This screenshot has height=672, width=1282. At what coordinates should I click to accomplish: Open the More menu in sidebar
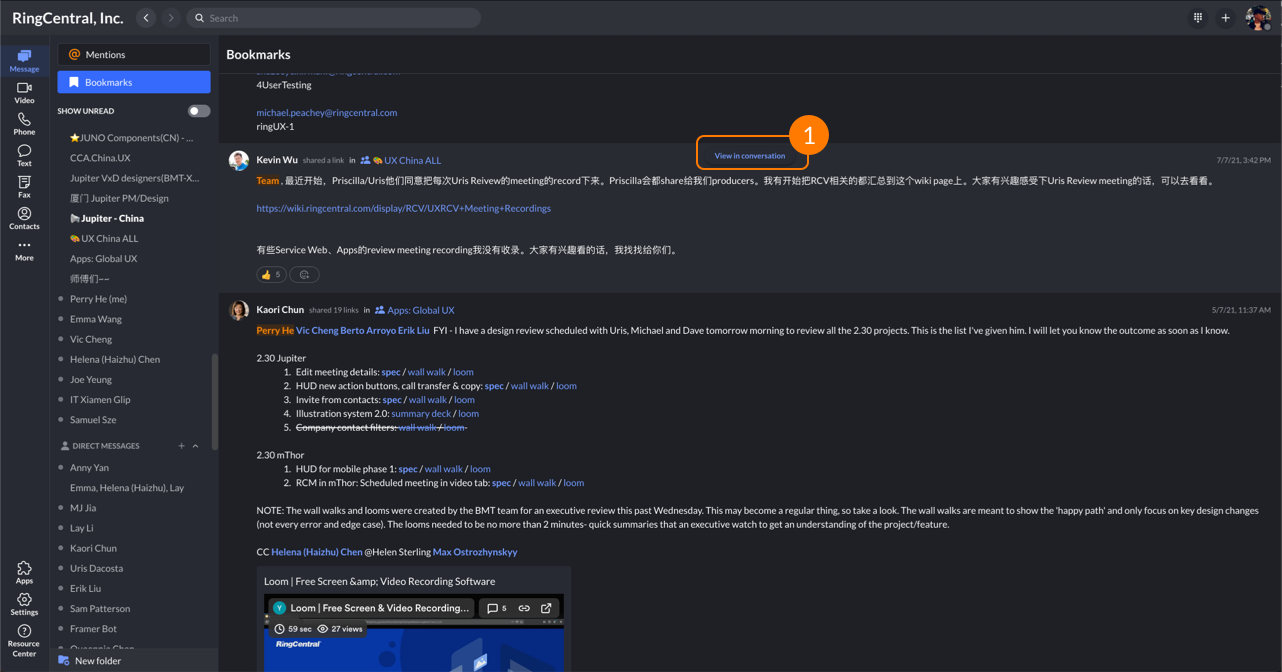point(24,250)
